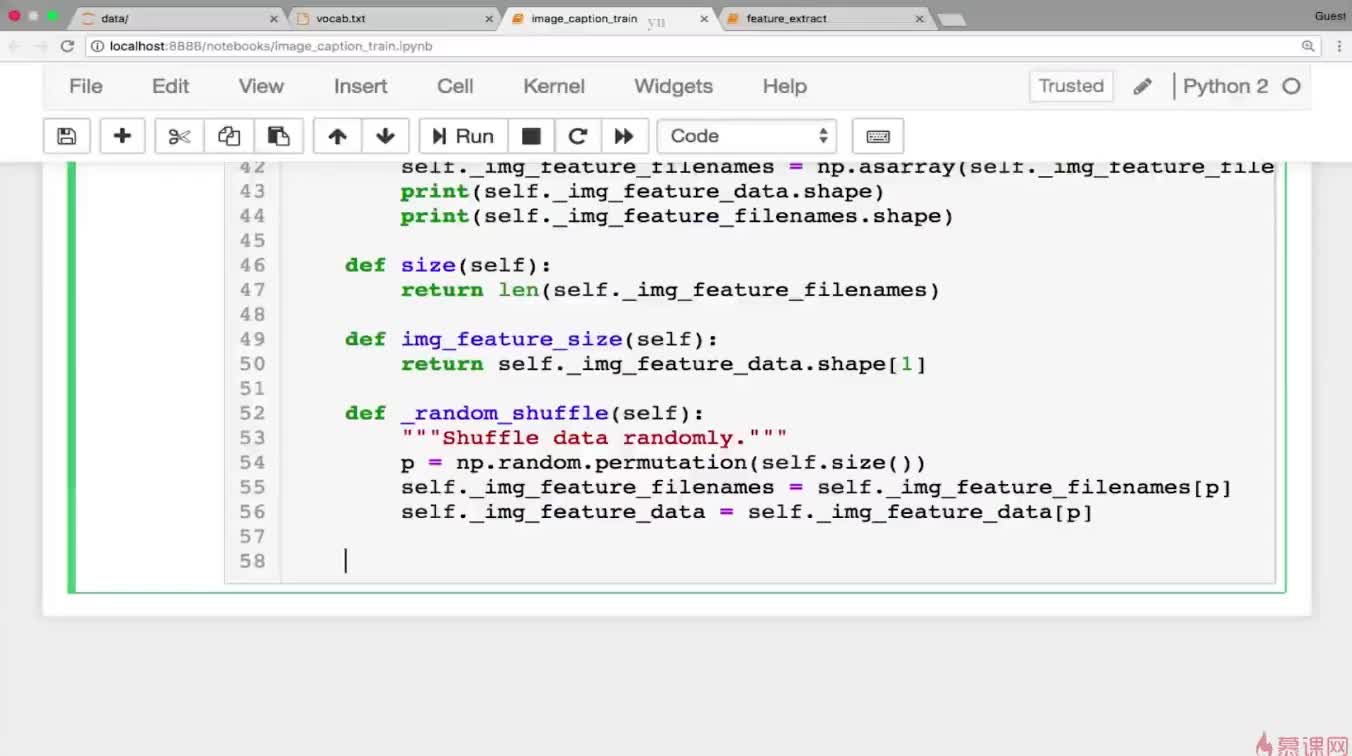Click the Python 2 kernel idle circle indicator
1352x756 pixels.
[x=1291, y=86]
